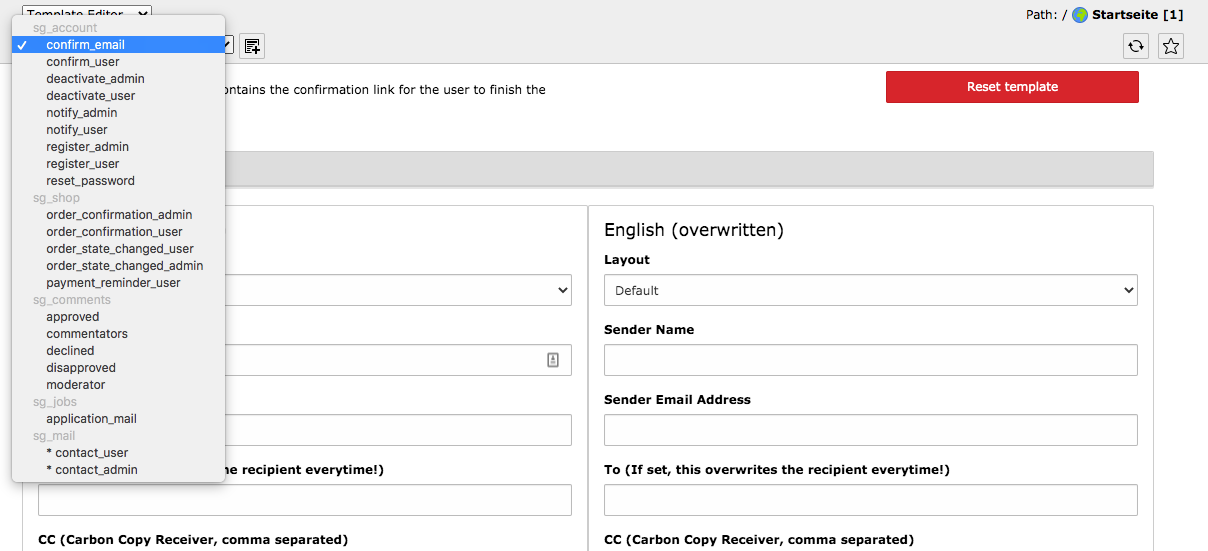Viewport: 1208px width, 551px height.
Task: Click the English Sender Name input field
Action: click(871, 360)
